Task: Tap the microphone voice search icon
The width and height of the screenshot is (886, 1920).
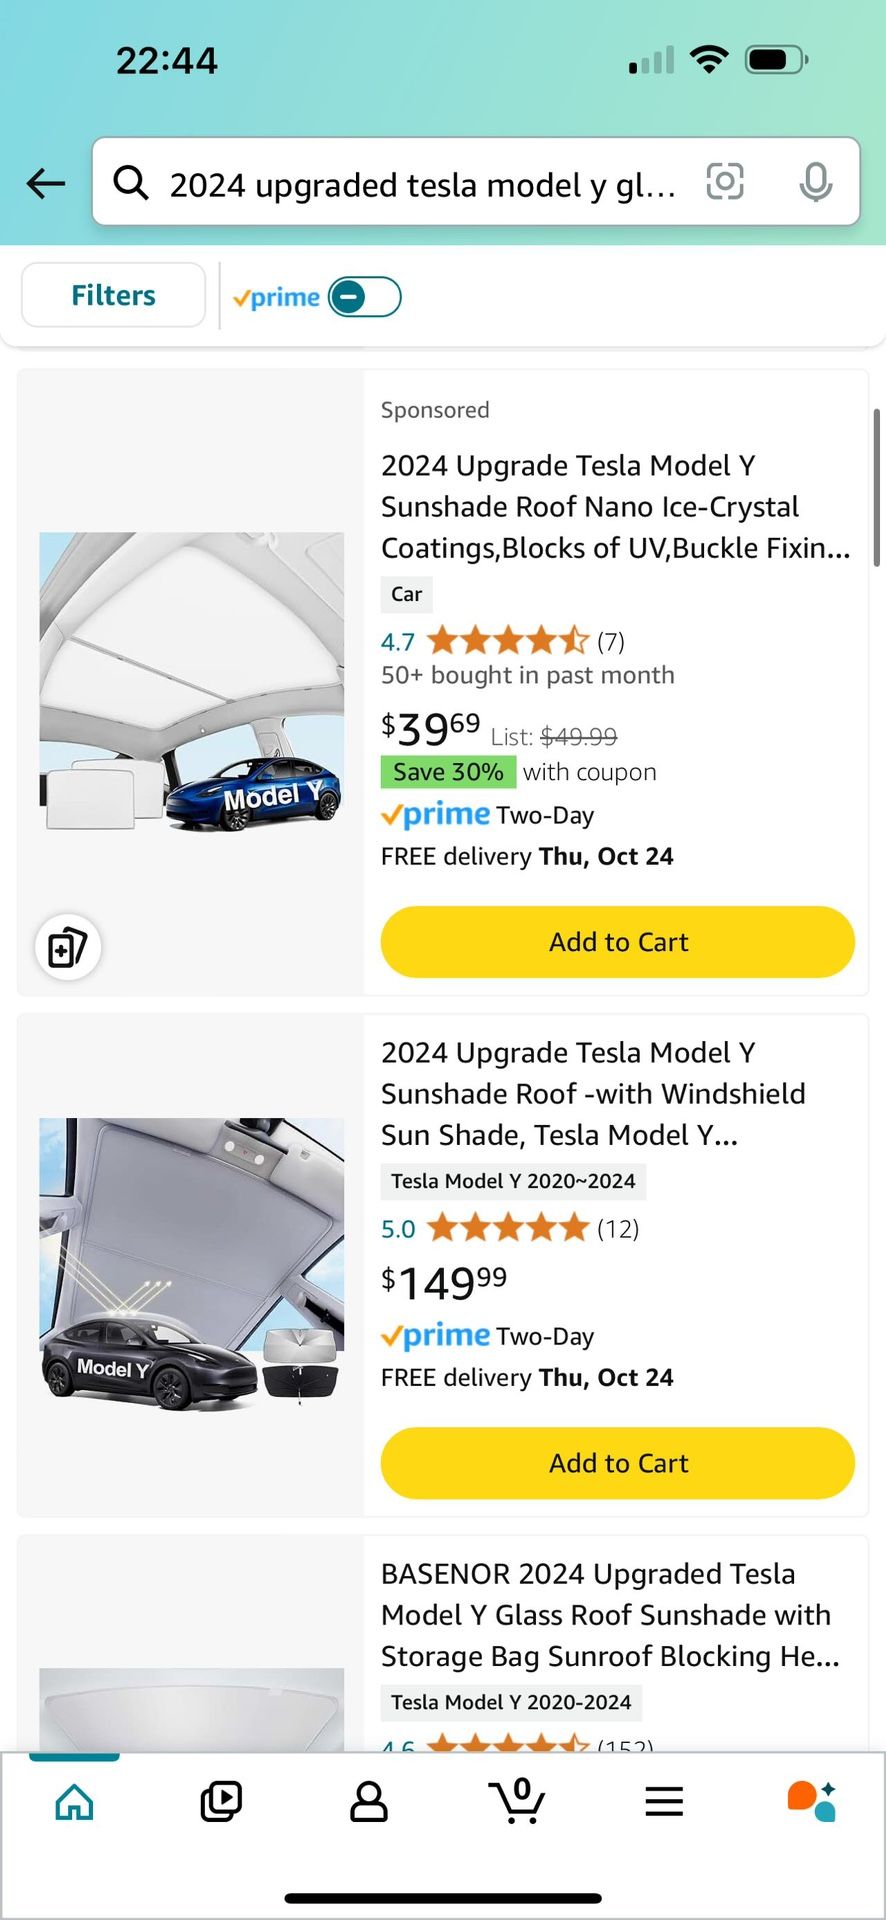Action: tap(816, 182)
